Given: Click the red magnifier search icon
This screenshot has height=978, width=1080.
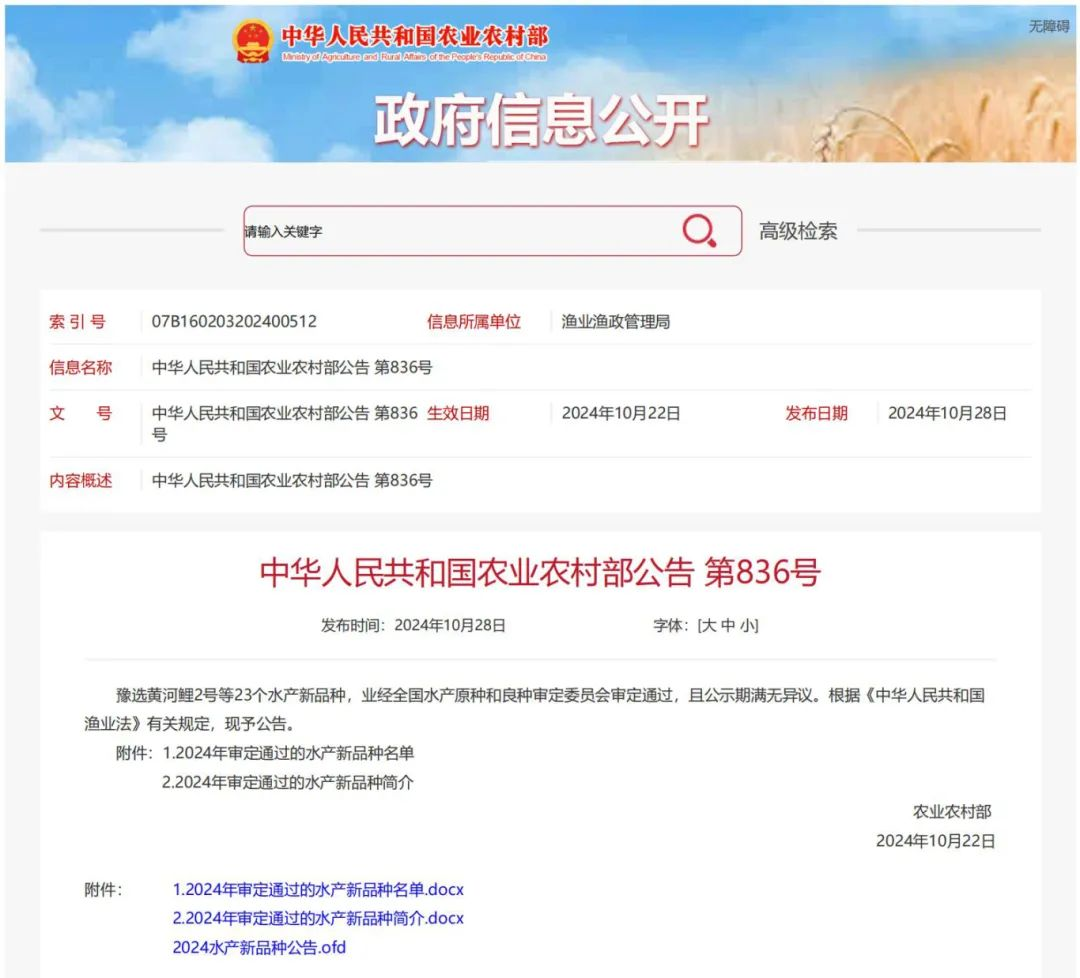Looking at the screenshot, I should point(699,231).
